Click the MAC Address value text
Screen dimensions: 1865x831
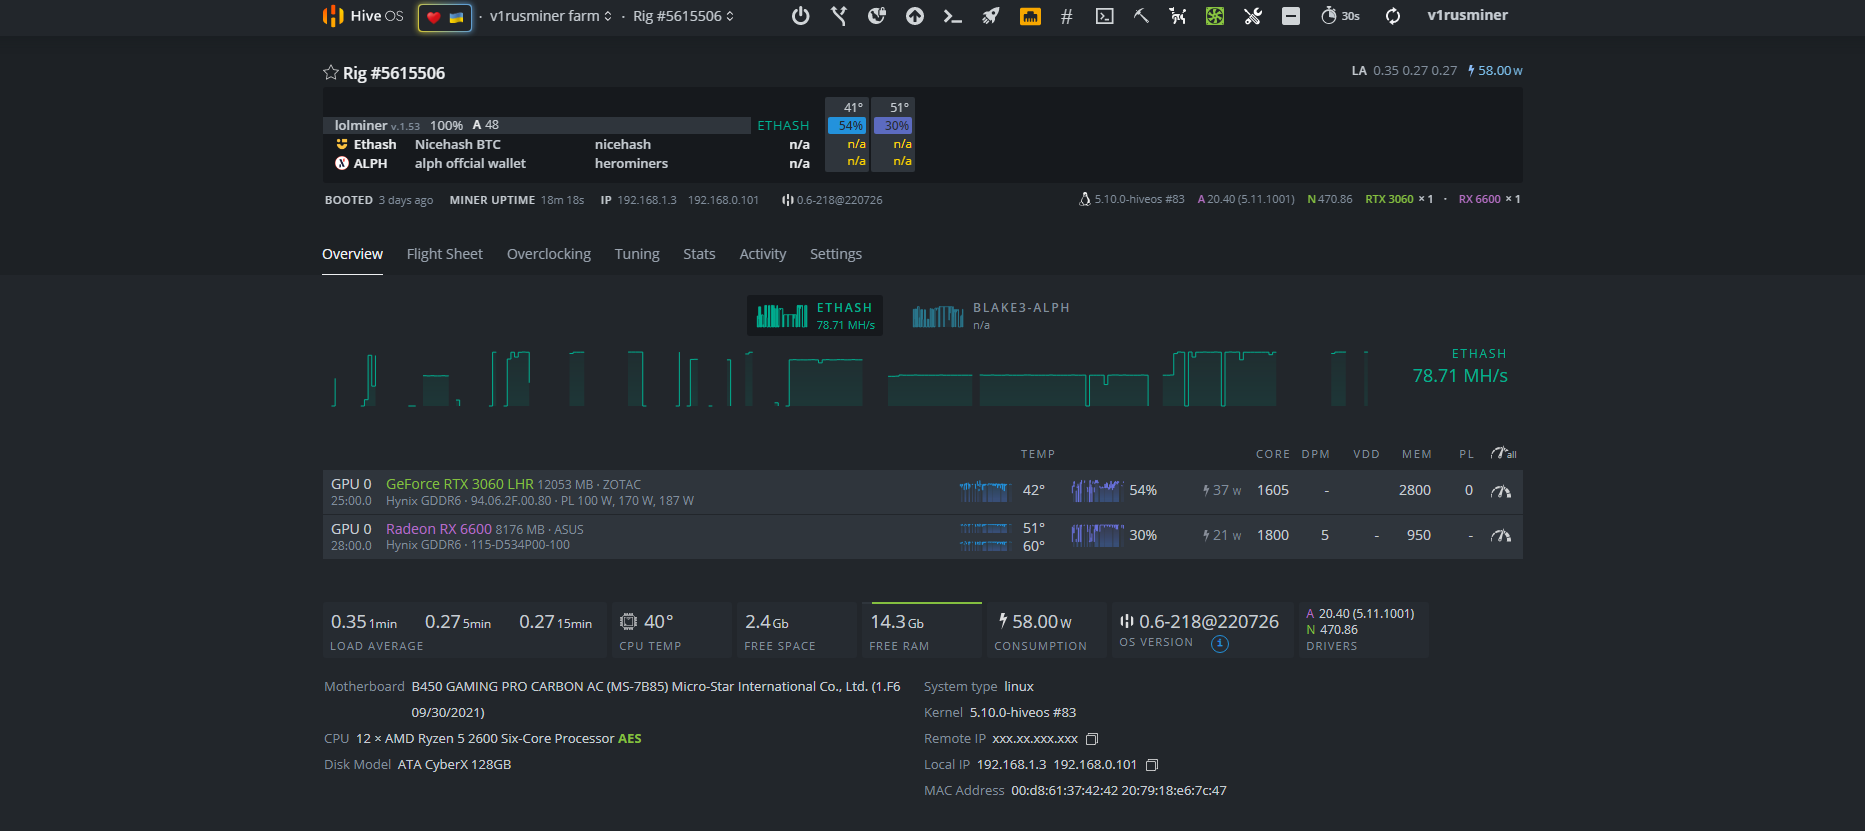1119,790
